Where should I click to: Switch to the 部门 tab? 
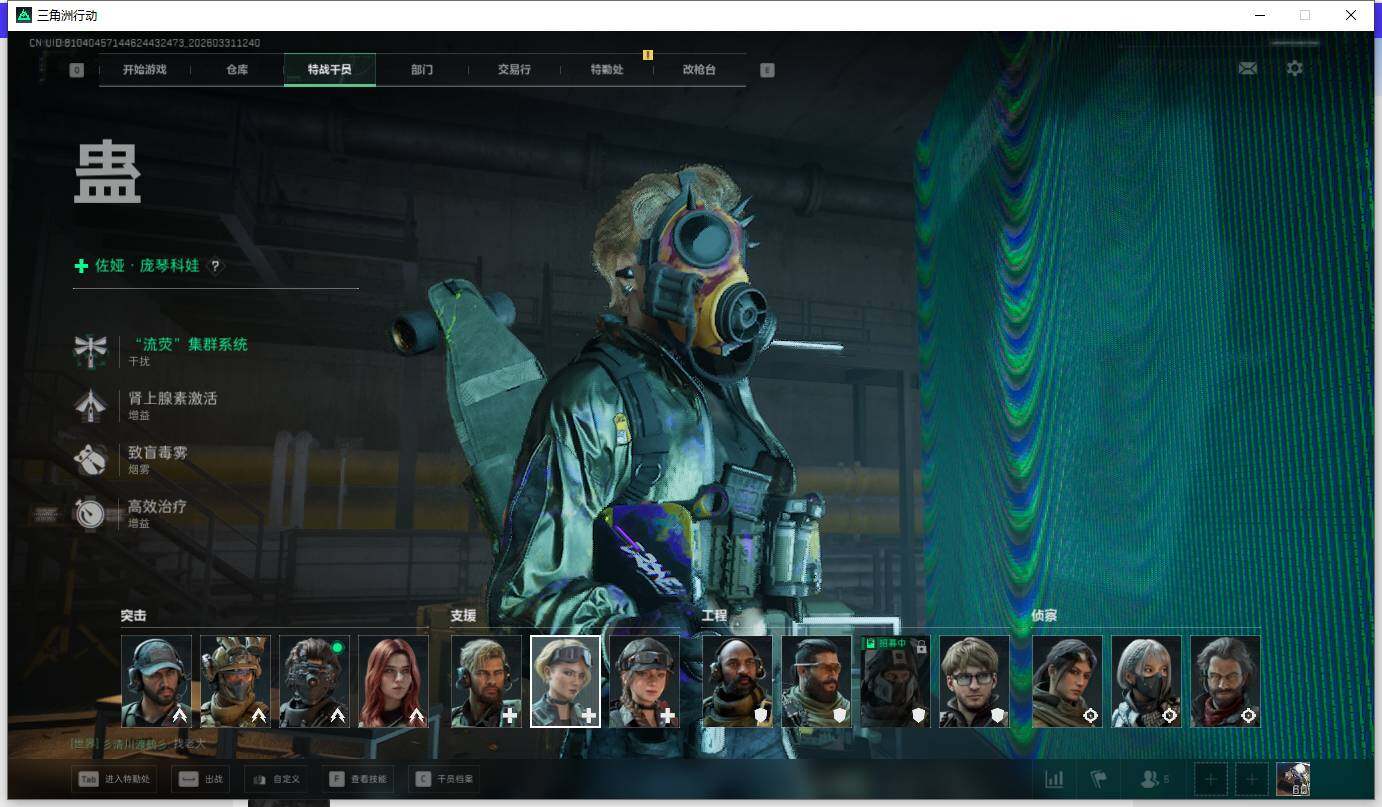422,70
